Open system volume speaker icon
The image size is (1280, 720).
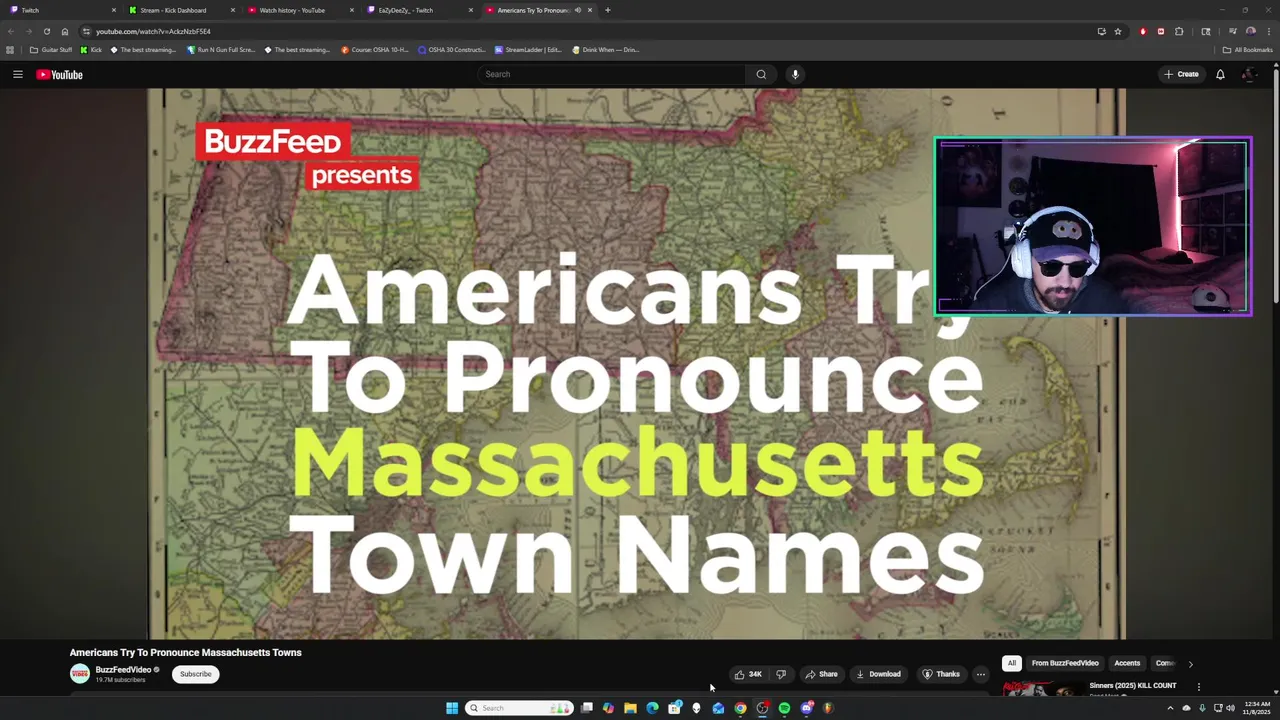(x=1230, y=708)
